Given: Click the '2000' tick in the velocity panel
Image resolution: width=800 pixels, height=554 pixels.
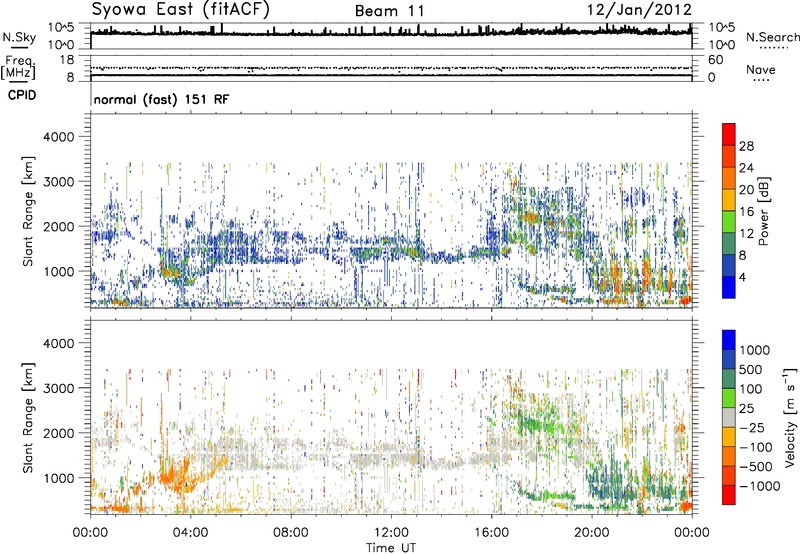Looking at the screenshot, I should point(58,433).
